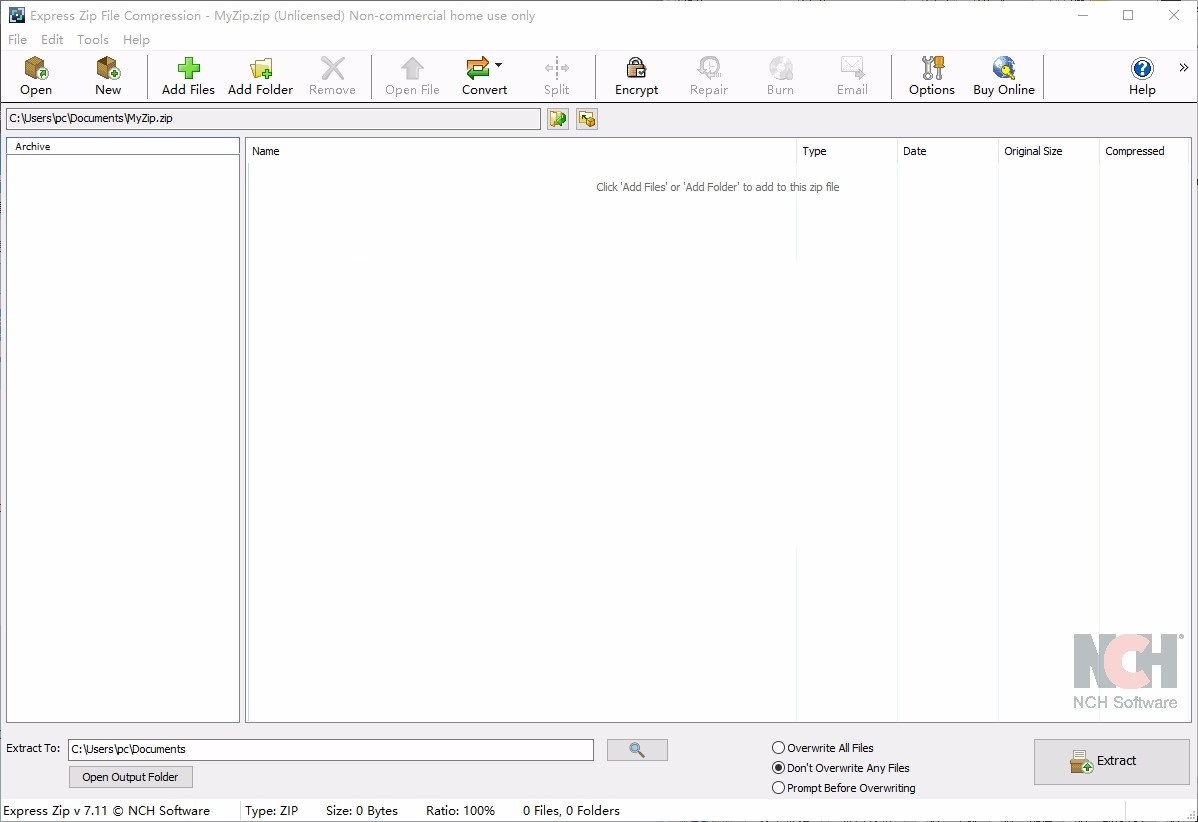Click the browse archive location icon
Screen dimensions: 1198x822
(x=557, y=119)
